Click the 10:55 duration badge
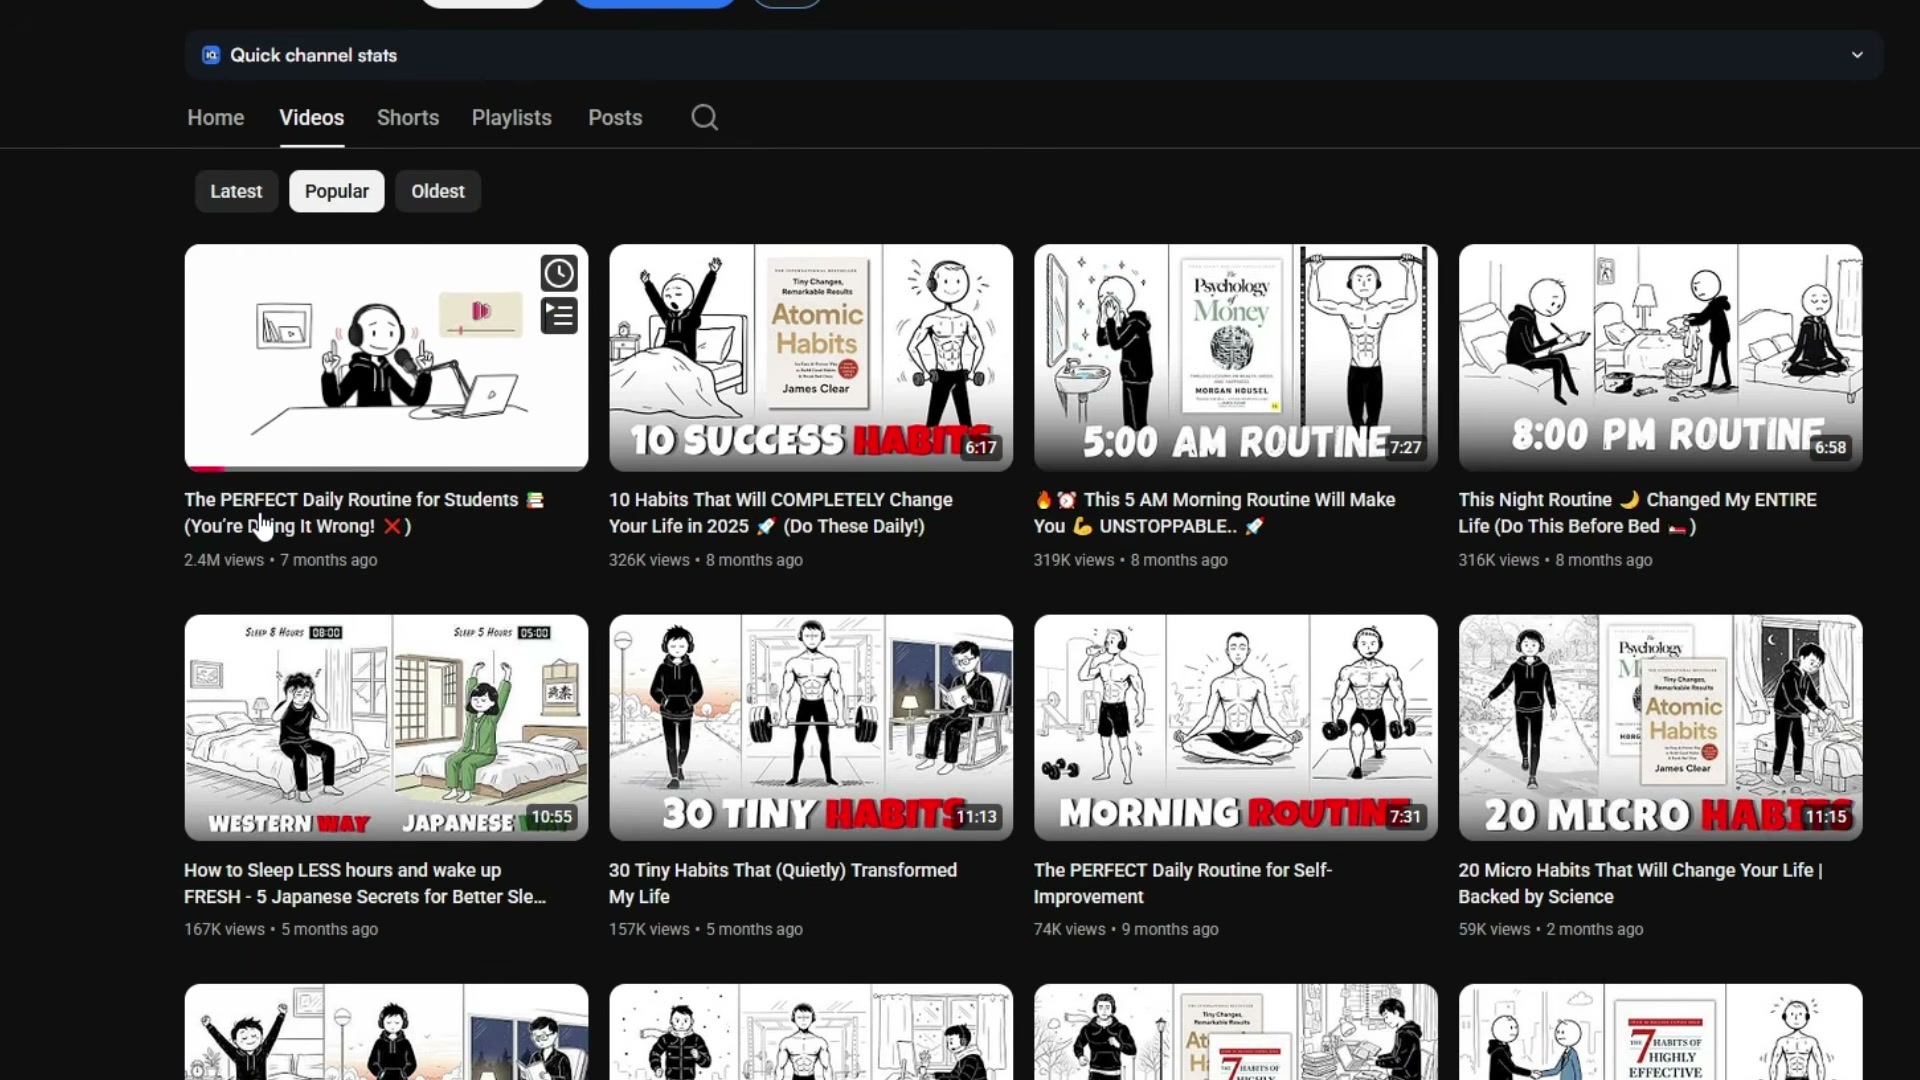 (551, 817)
